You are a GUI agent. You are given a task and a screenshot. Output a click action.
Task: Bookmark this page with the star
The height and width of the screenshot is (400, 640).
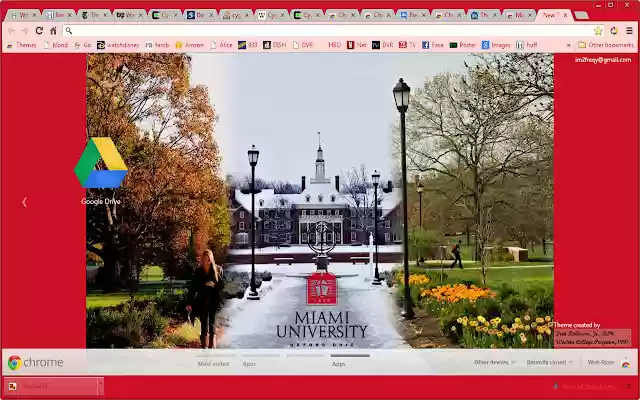click(x=598, y=31)
